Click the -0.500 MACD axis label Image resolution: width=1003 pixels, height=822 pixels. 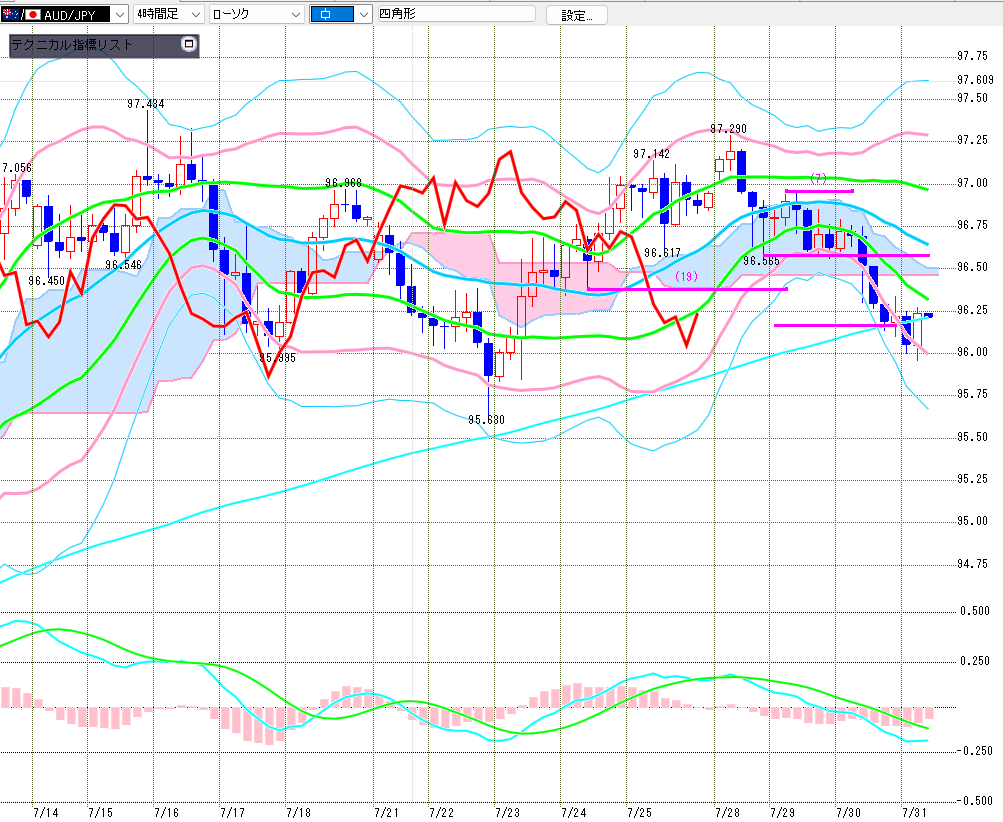point(973,801)
